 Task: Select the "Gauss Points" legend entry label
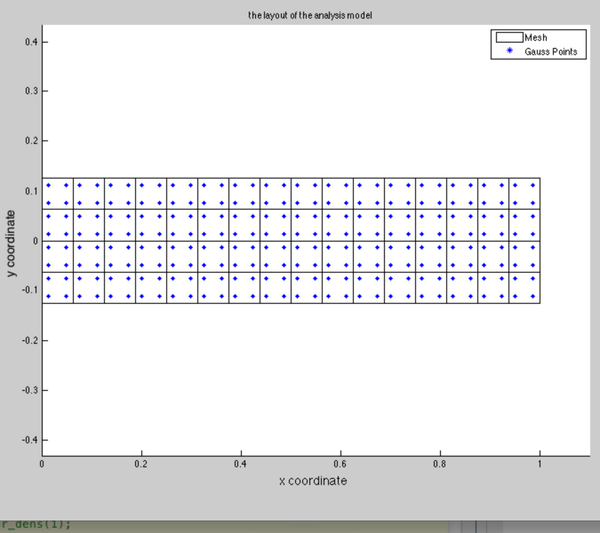click(x=551, y=52)
